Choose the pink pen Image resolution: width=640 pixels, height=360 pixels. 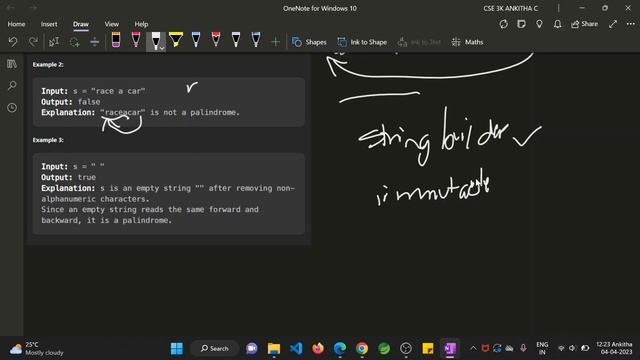[136, 40]
